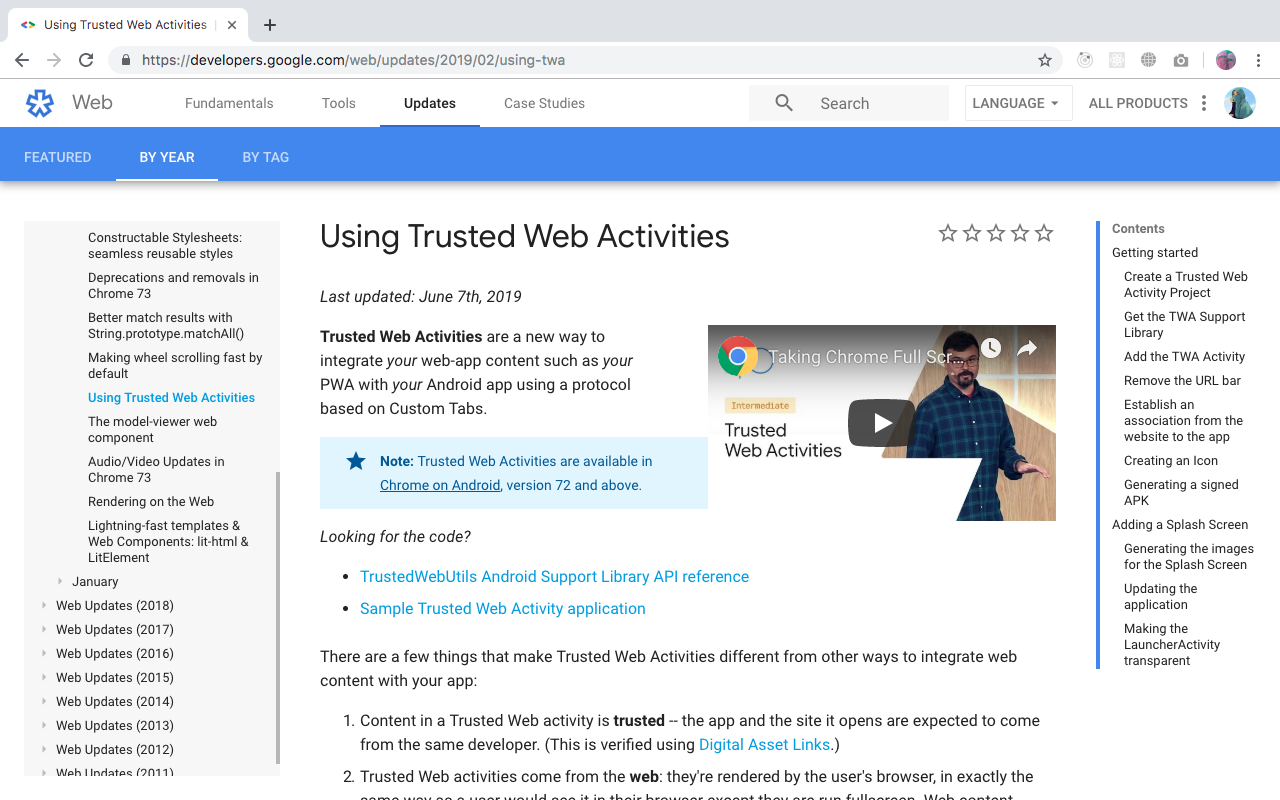Open the Chrome on Android link
Viewport: 1280px width, 800px height.
point(440,485)
